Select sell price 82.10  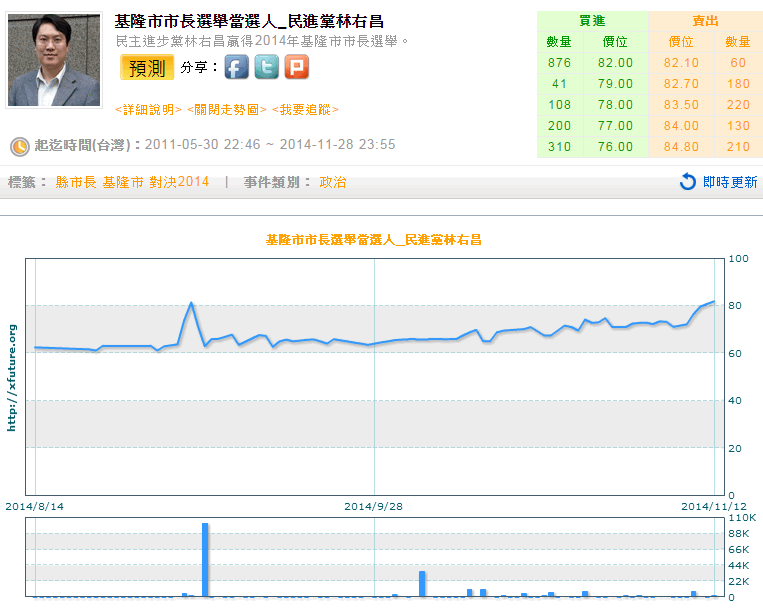(x=681, y=63)
